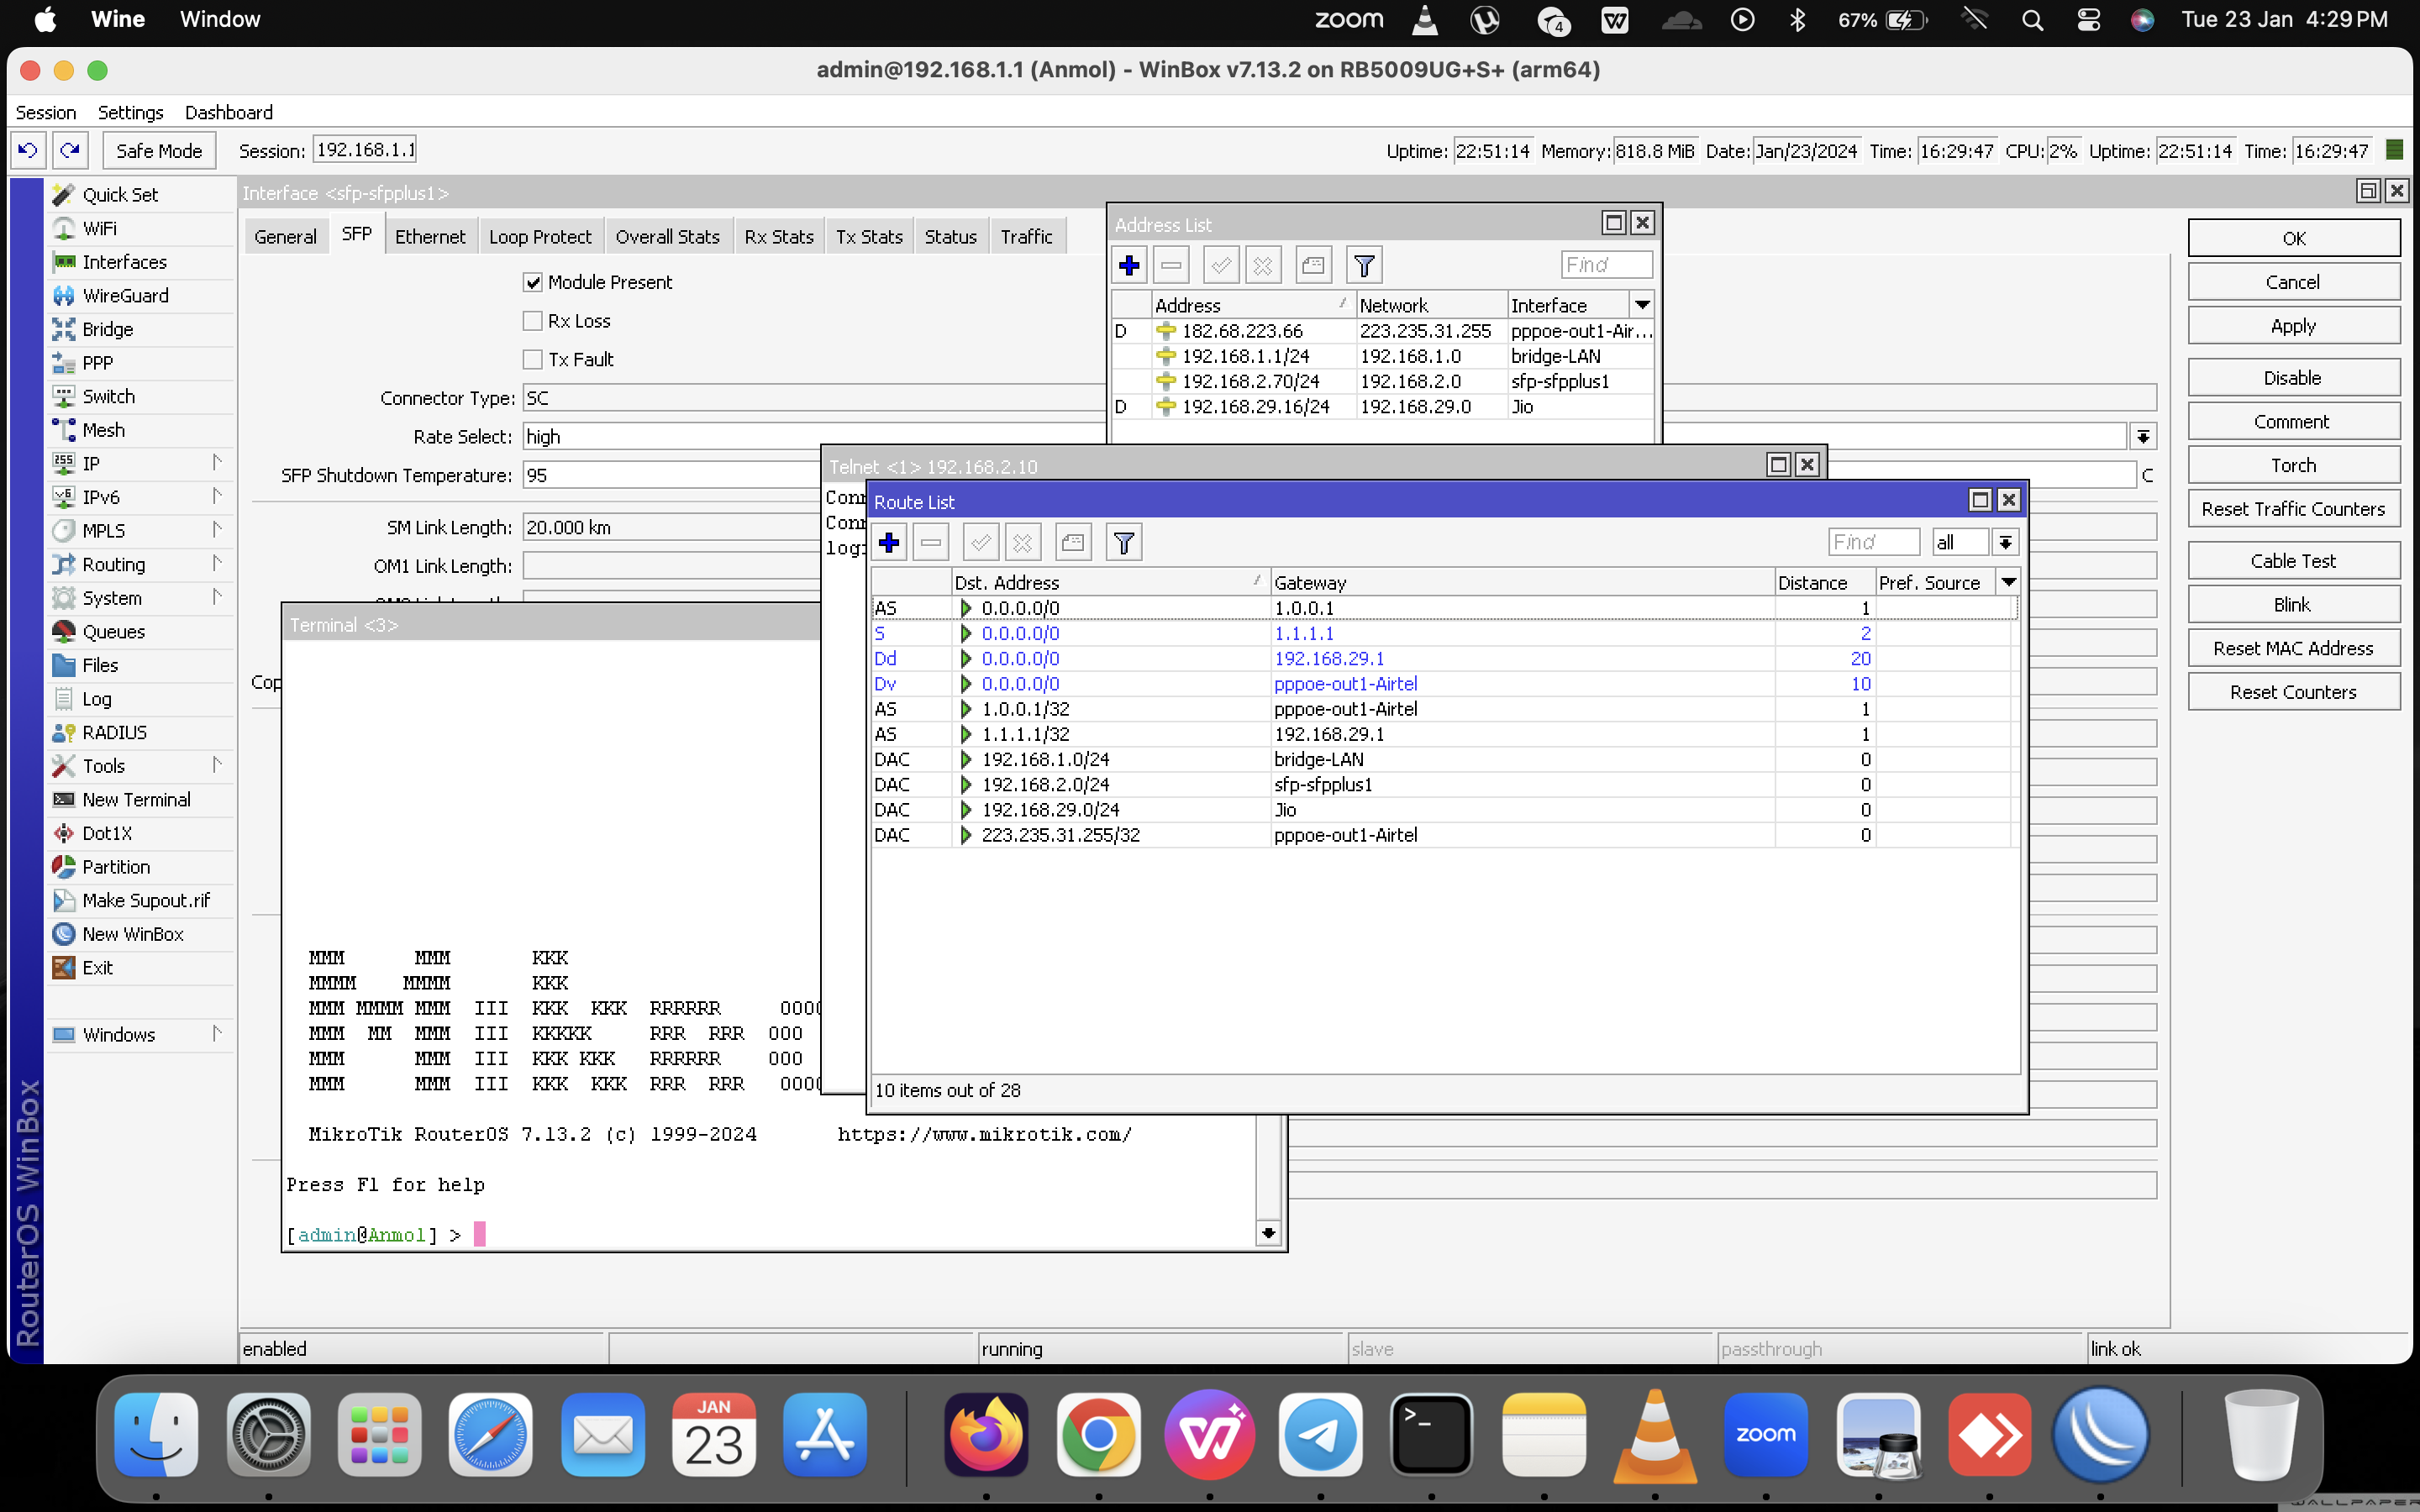Expand the Rate Select dropdown arrow
Screen dimensions: 2420x1512
2142,437
